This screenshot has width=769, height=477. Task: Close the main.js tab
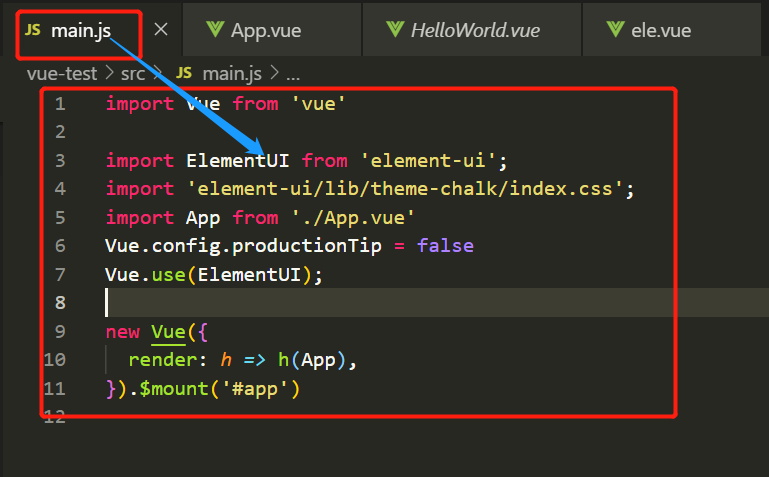point(161,30)
